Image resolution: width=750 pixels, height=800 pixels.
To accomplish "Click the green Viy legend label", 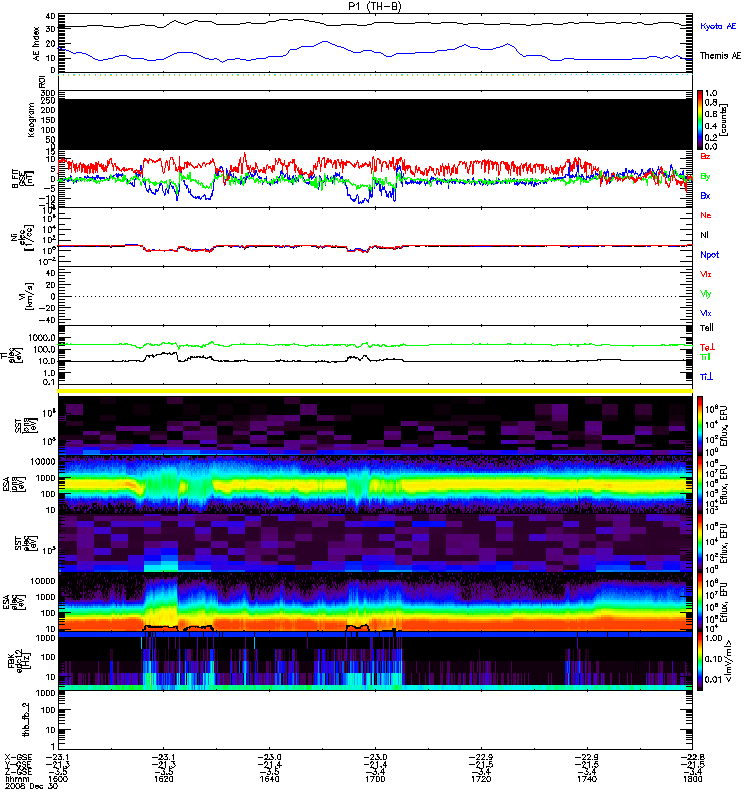I will coord(705,294).
